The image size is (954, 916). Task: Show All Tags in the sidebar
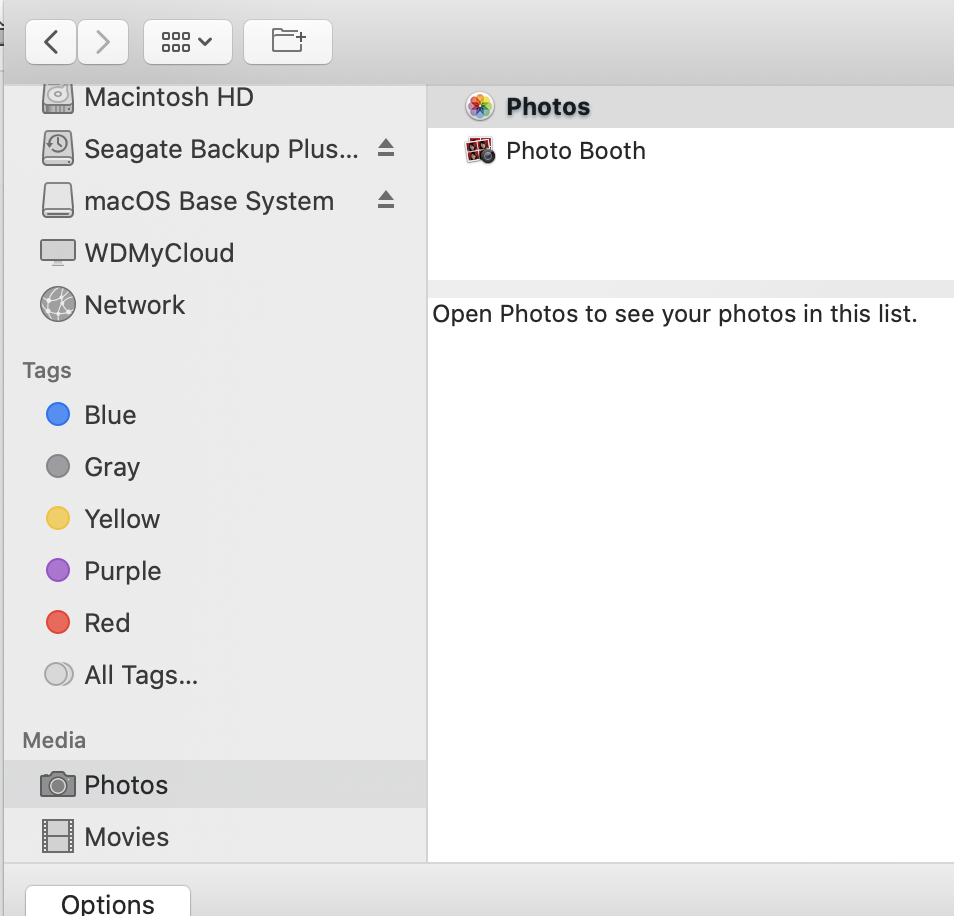click(x=215, y=675)
